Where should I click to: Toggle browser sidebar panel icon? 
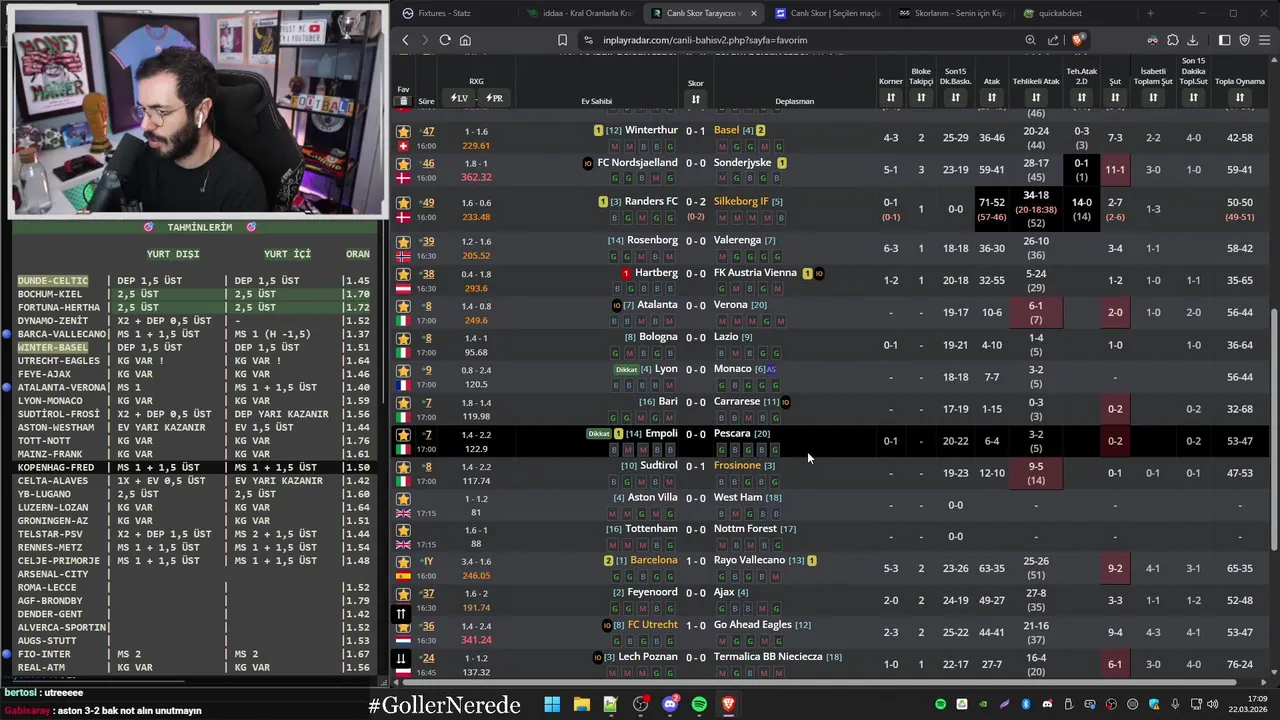pyautogui.click(x=1225, y=40)
